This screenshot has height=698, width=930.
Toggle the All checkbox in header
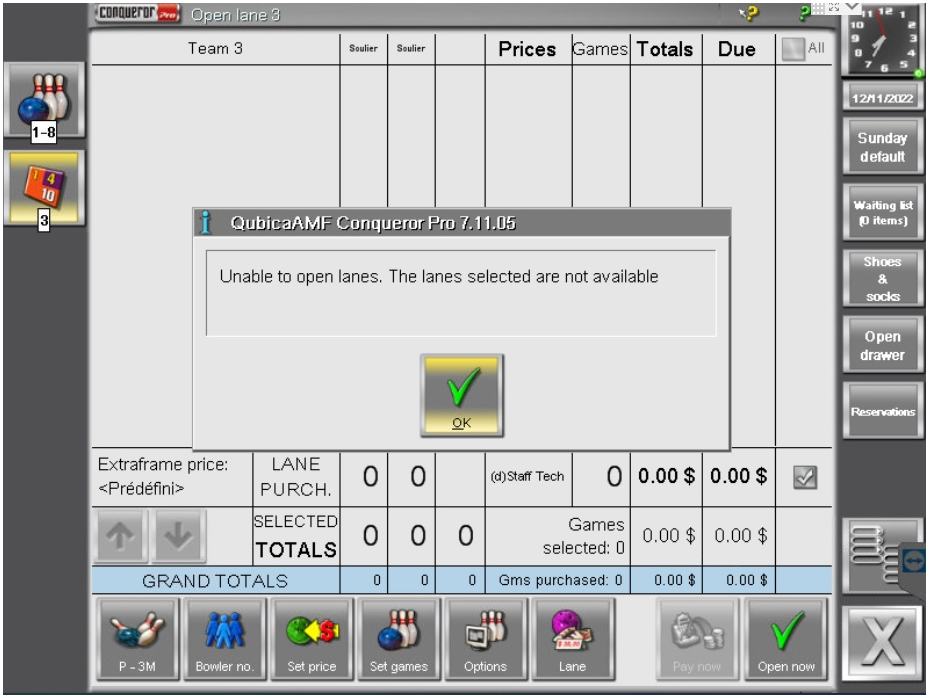click(x=792, y=49)
